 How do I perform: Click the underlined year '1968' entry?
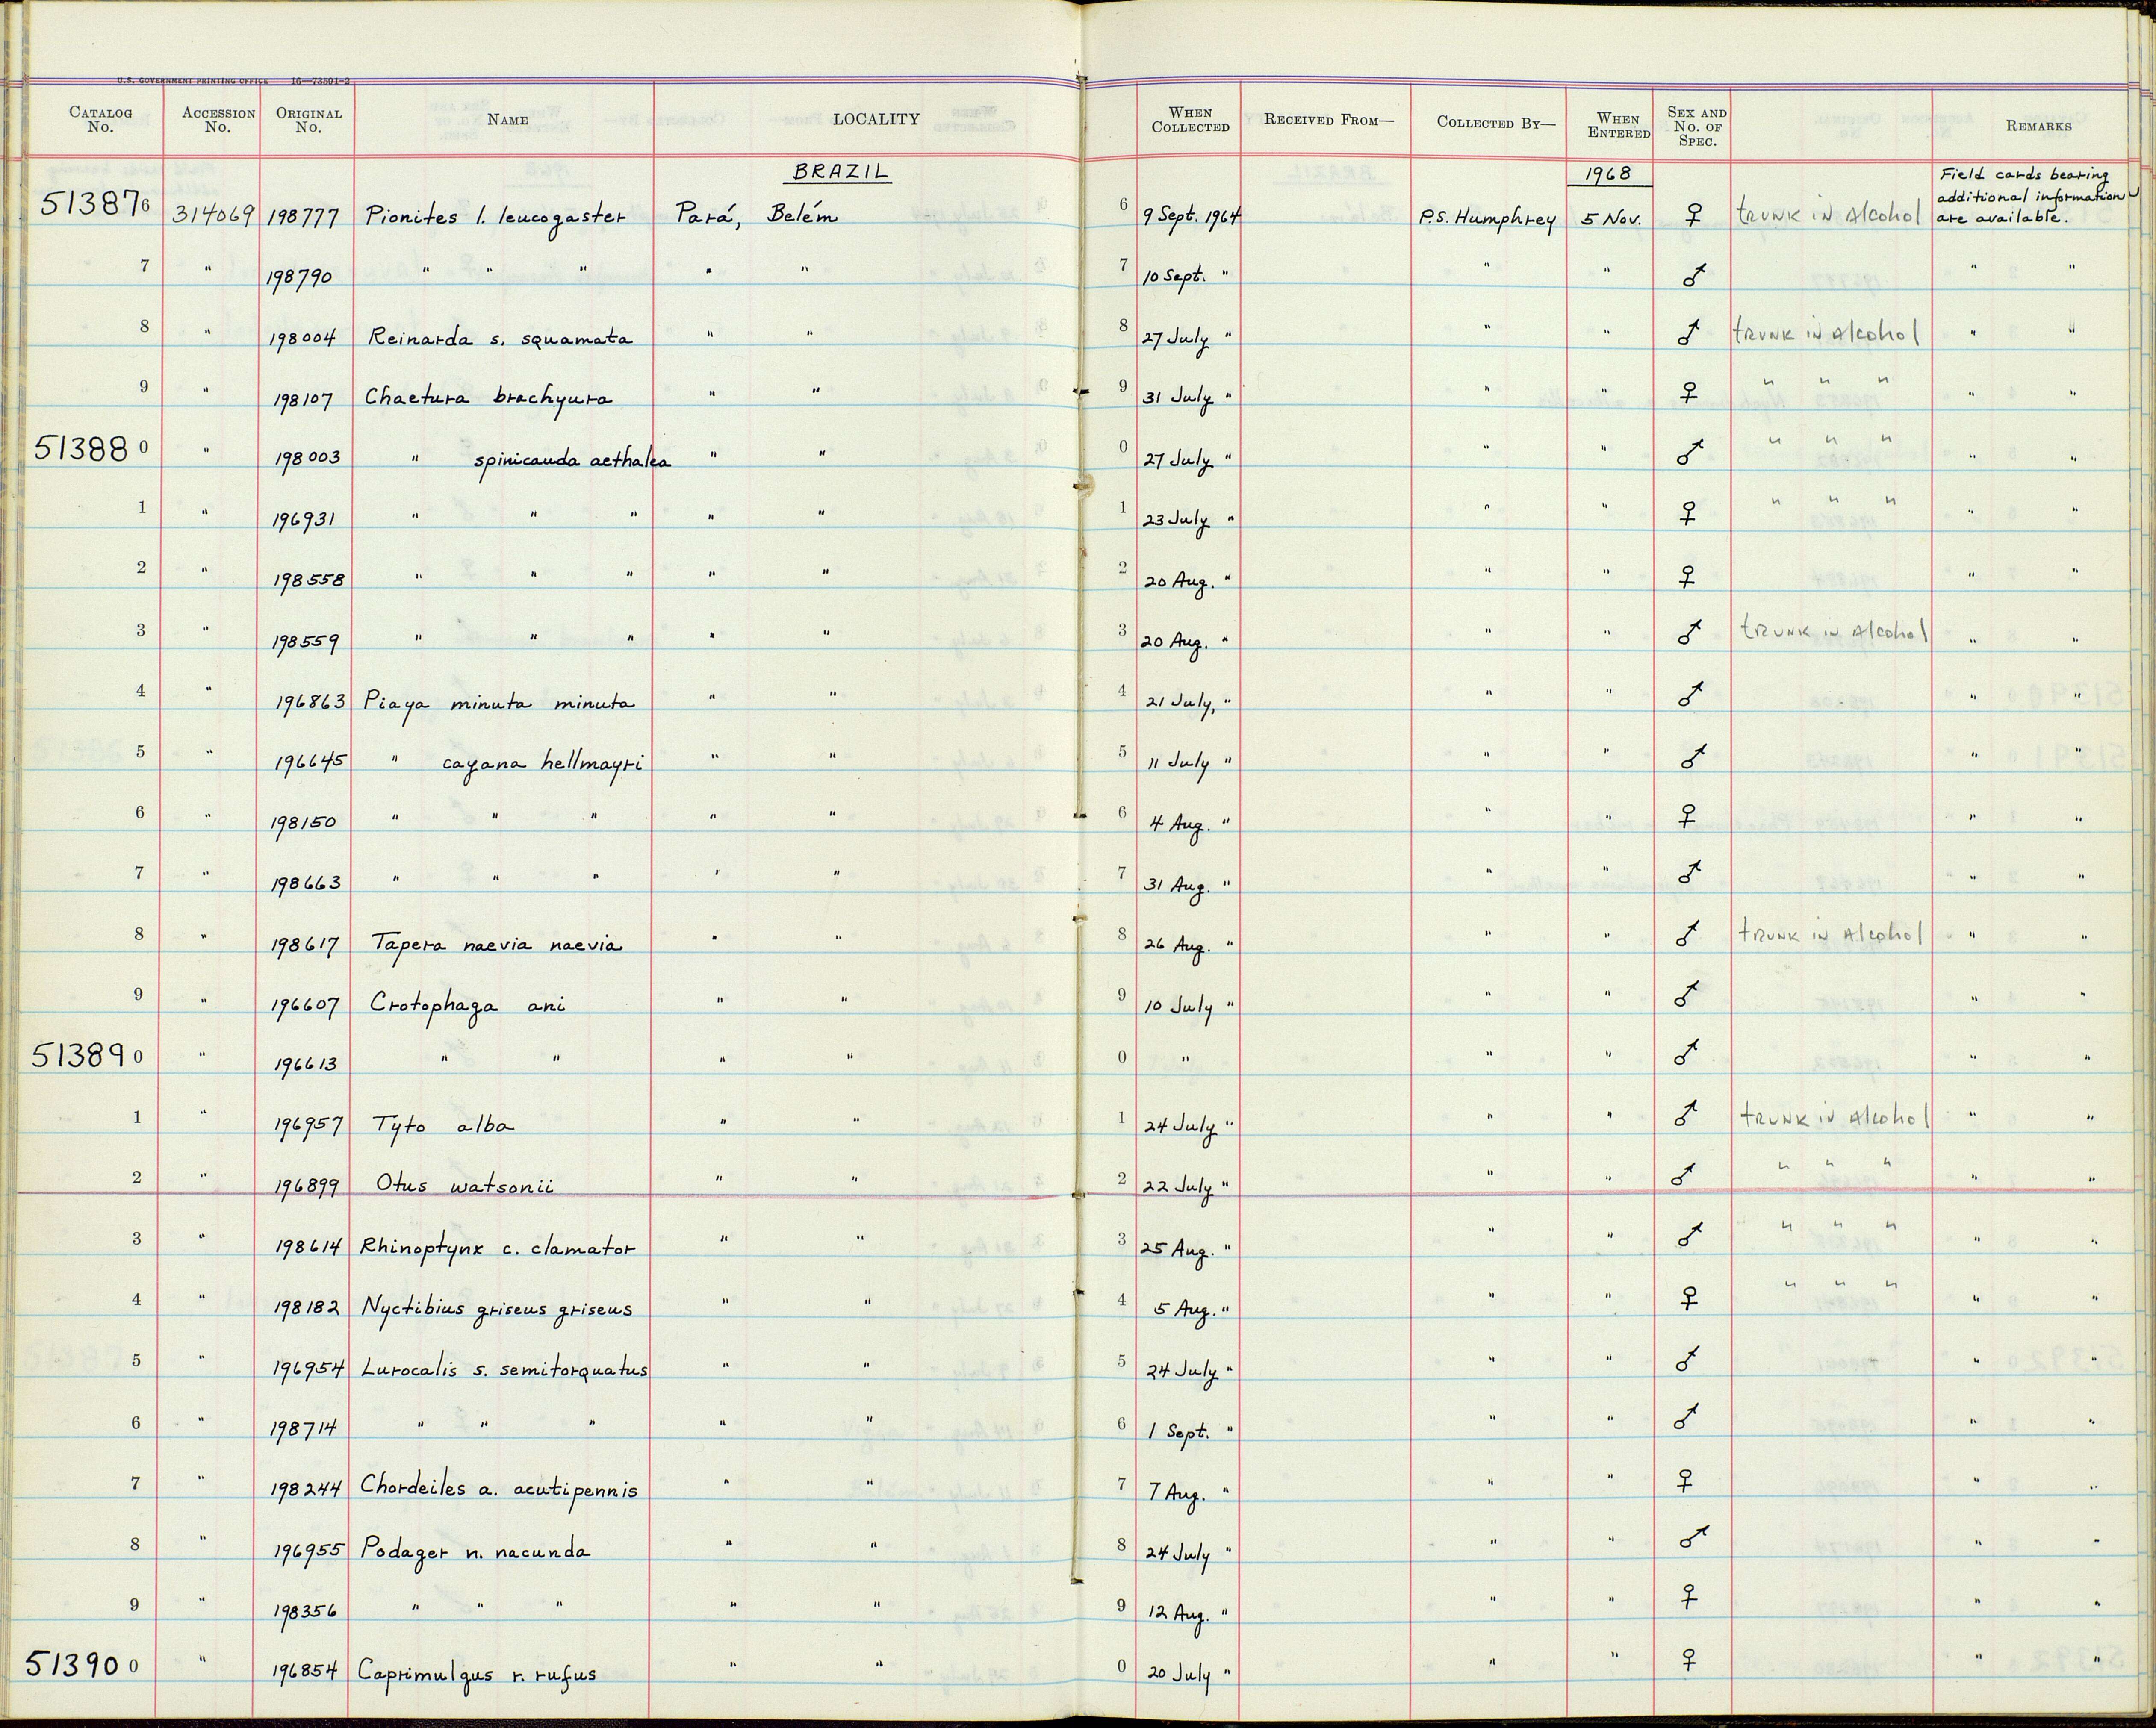coord(1609,174)
